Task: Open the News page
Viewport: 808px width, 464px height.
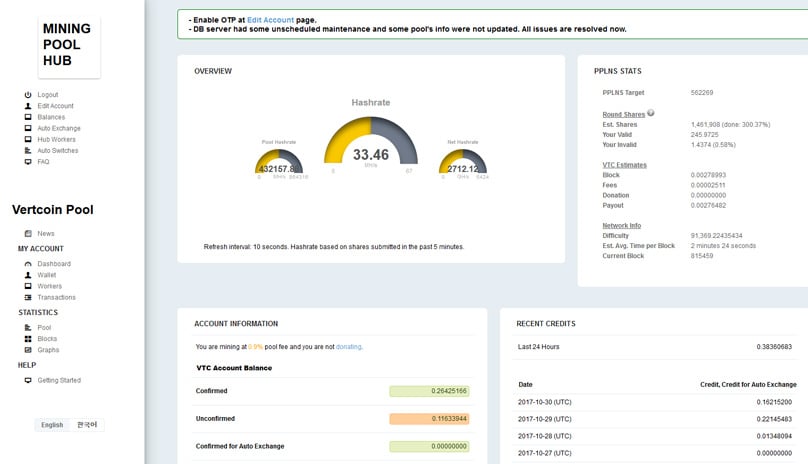Action: coord(45,234)
